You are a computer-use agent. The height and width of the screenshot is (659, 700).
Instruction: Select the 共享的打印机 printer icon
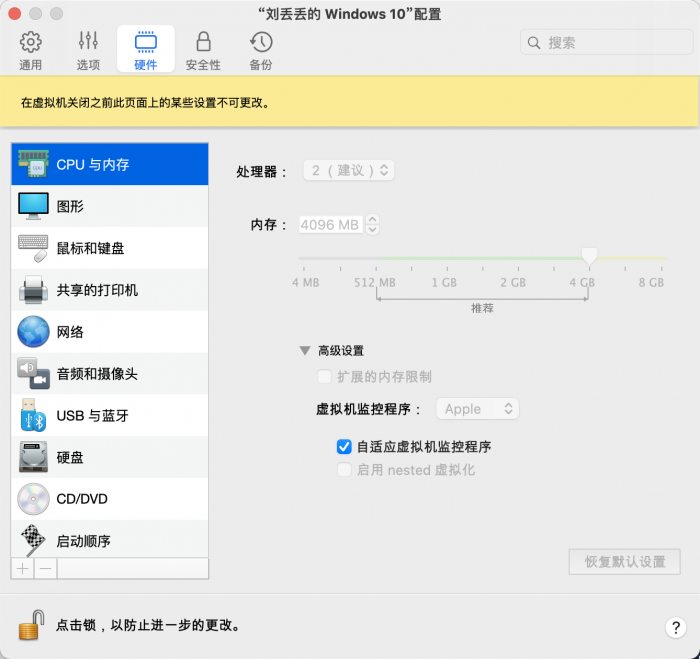33,290
